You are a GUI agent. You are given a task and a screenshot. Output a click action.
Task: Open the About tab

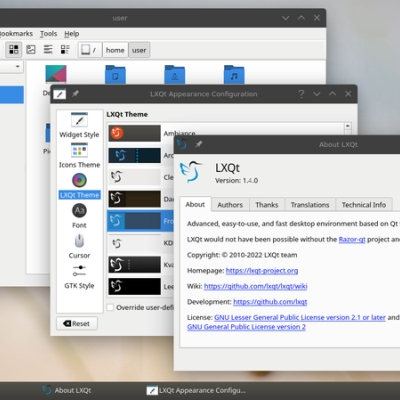[195, 204]
